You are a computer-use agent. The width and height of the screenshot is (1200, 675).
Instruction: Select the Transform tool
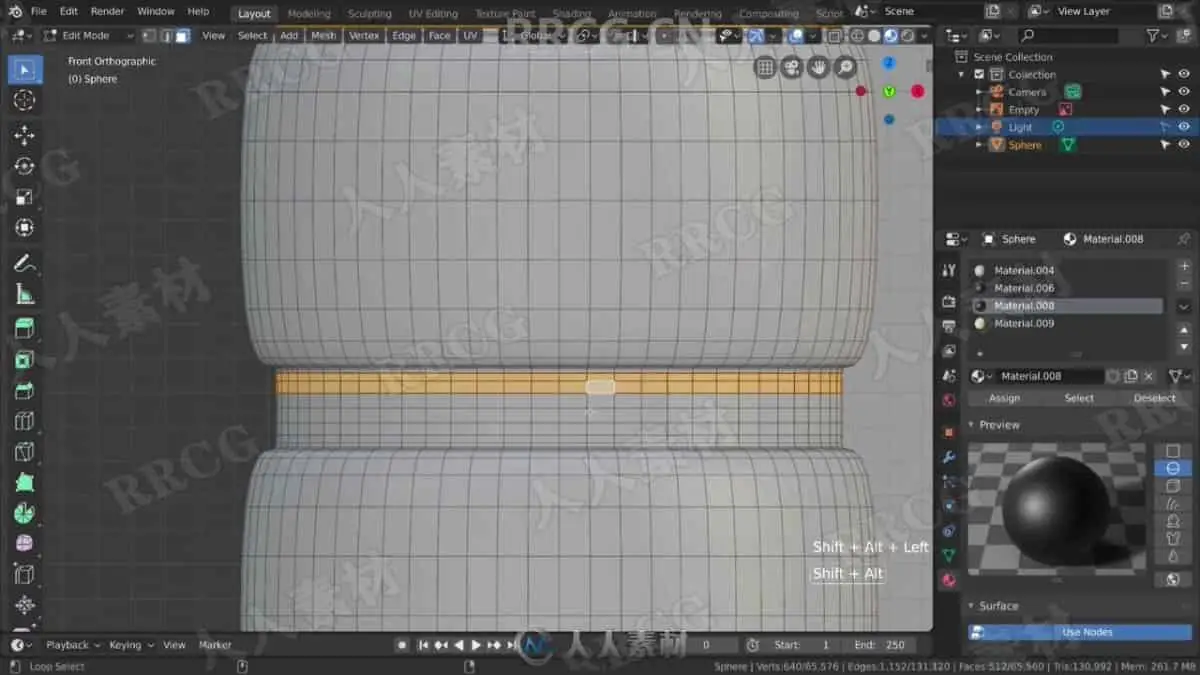pyautogui.click(x=25, y=227)
